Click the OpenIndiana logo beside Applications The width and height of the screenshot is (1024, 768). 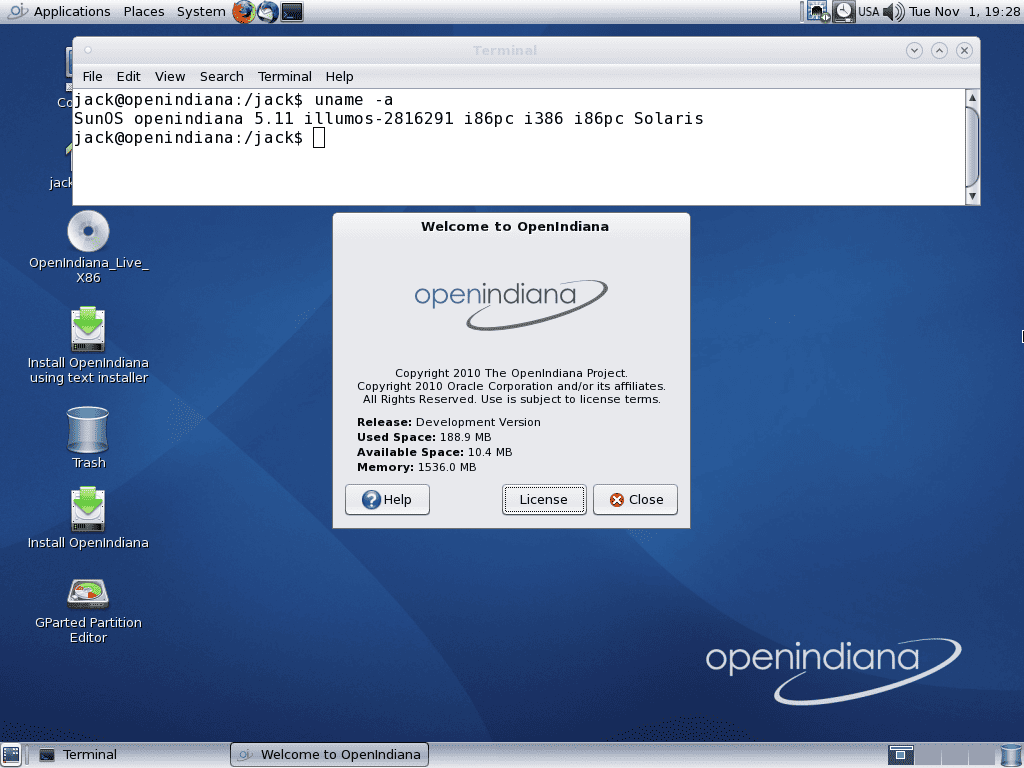point(17,11)
